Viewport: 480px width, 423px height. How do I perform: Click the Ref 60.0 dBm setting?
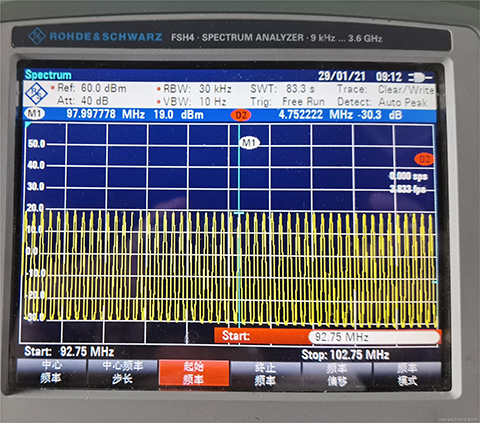pos(89,88)
